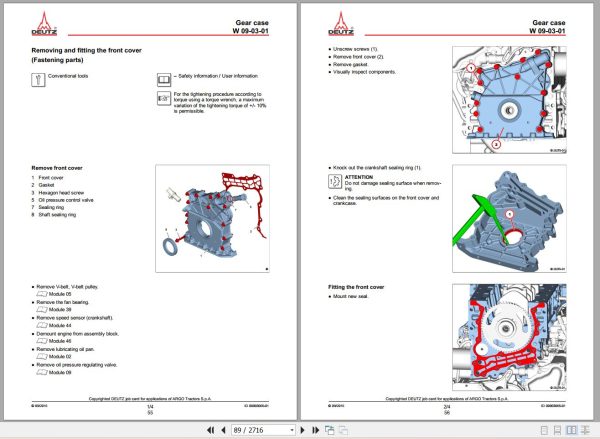Click the 'Remove V-belt, V-belt pulley' step
The image size is (600, 439).
[x=67, y=287]
